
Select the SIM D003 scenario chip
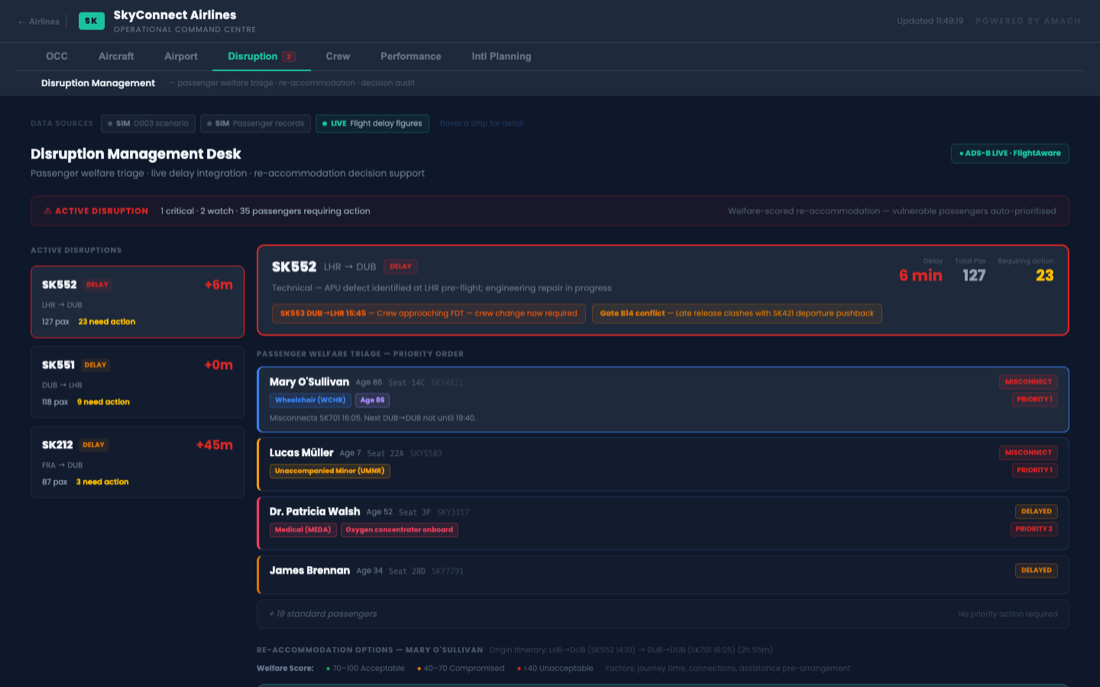[x=148, y=124]
